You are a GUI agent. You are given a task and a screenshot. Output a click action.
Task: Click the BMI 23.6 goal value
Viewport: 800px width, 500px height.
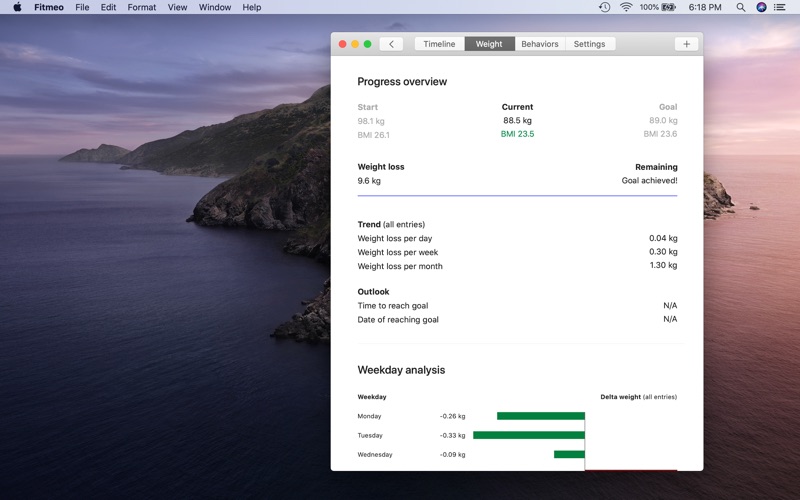[660, 134]
